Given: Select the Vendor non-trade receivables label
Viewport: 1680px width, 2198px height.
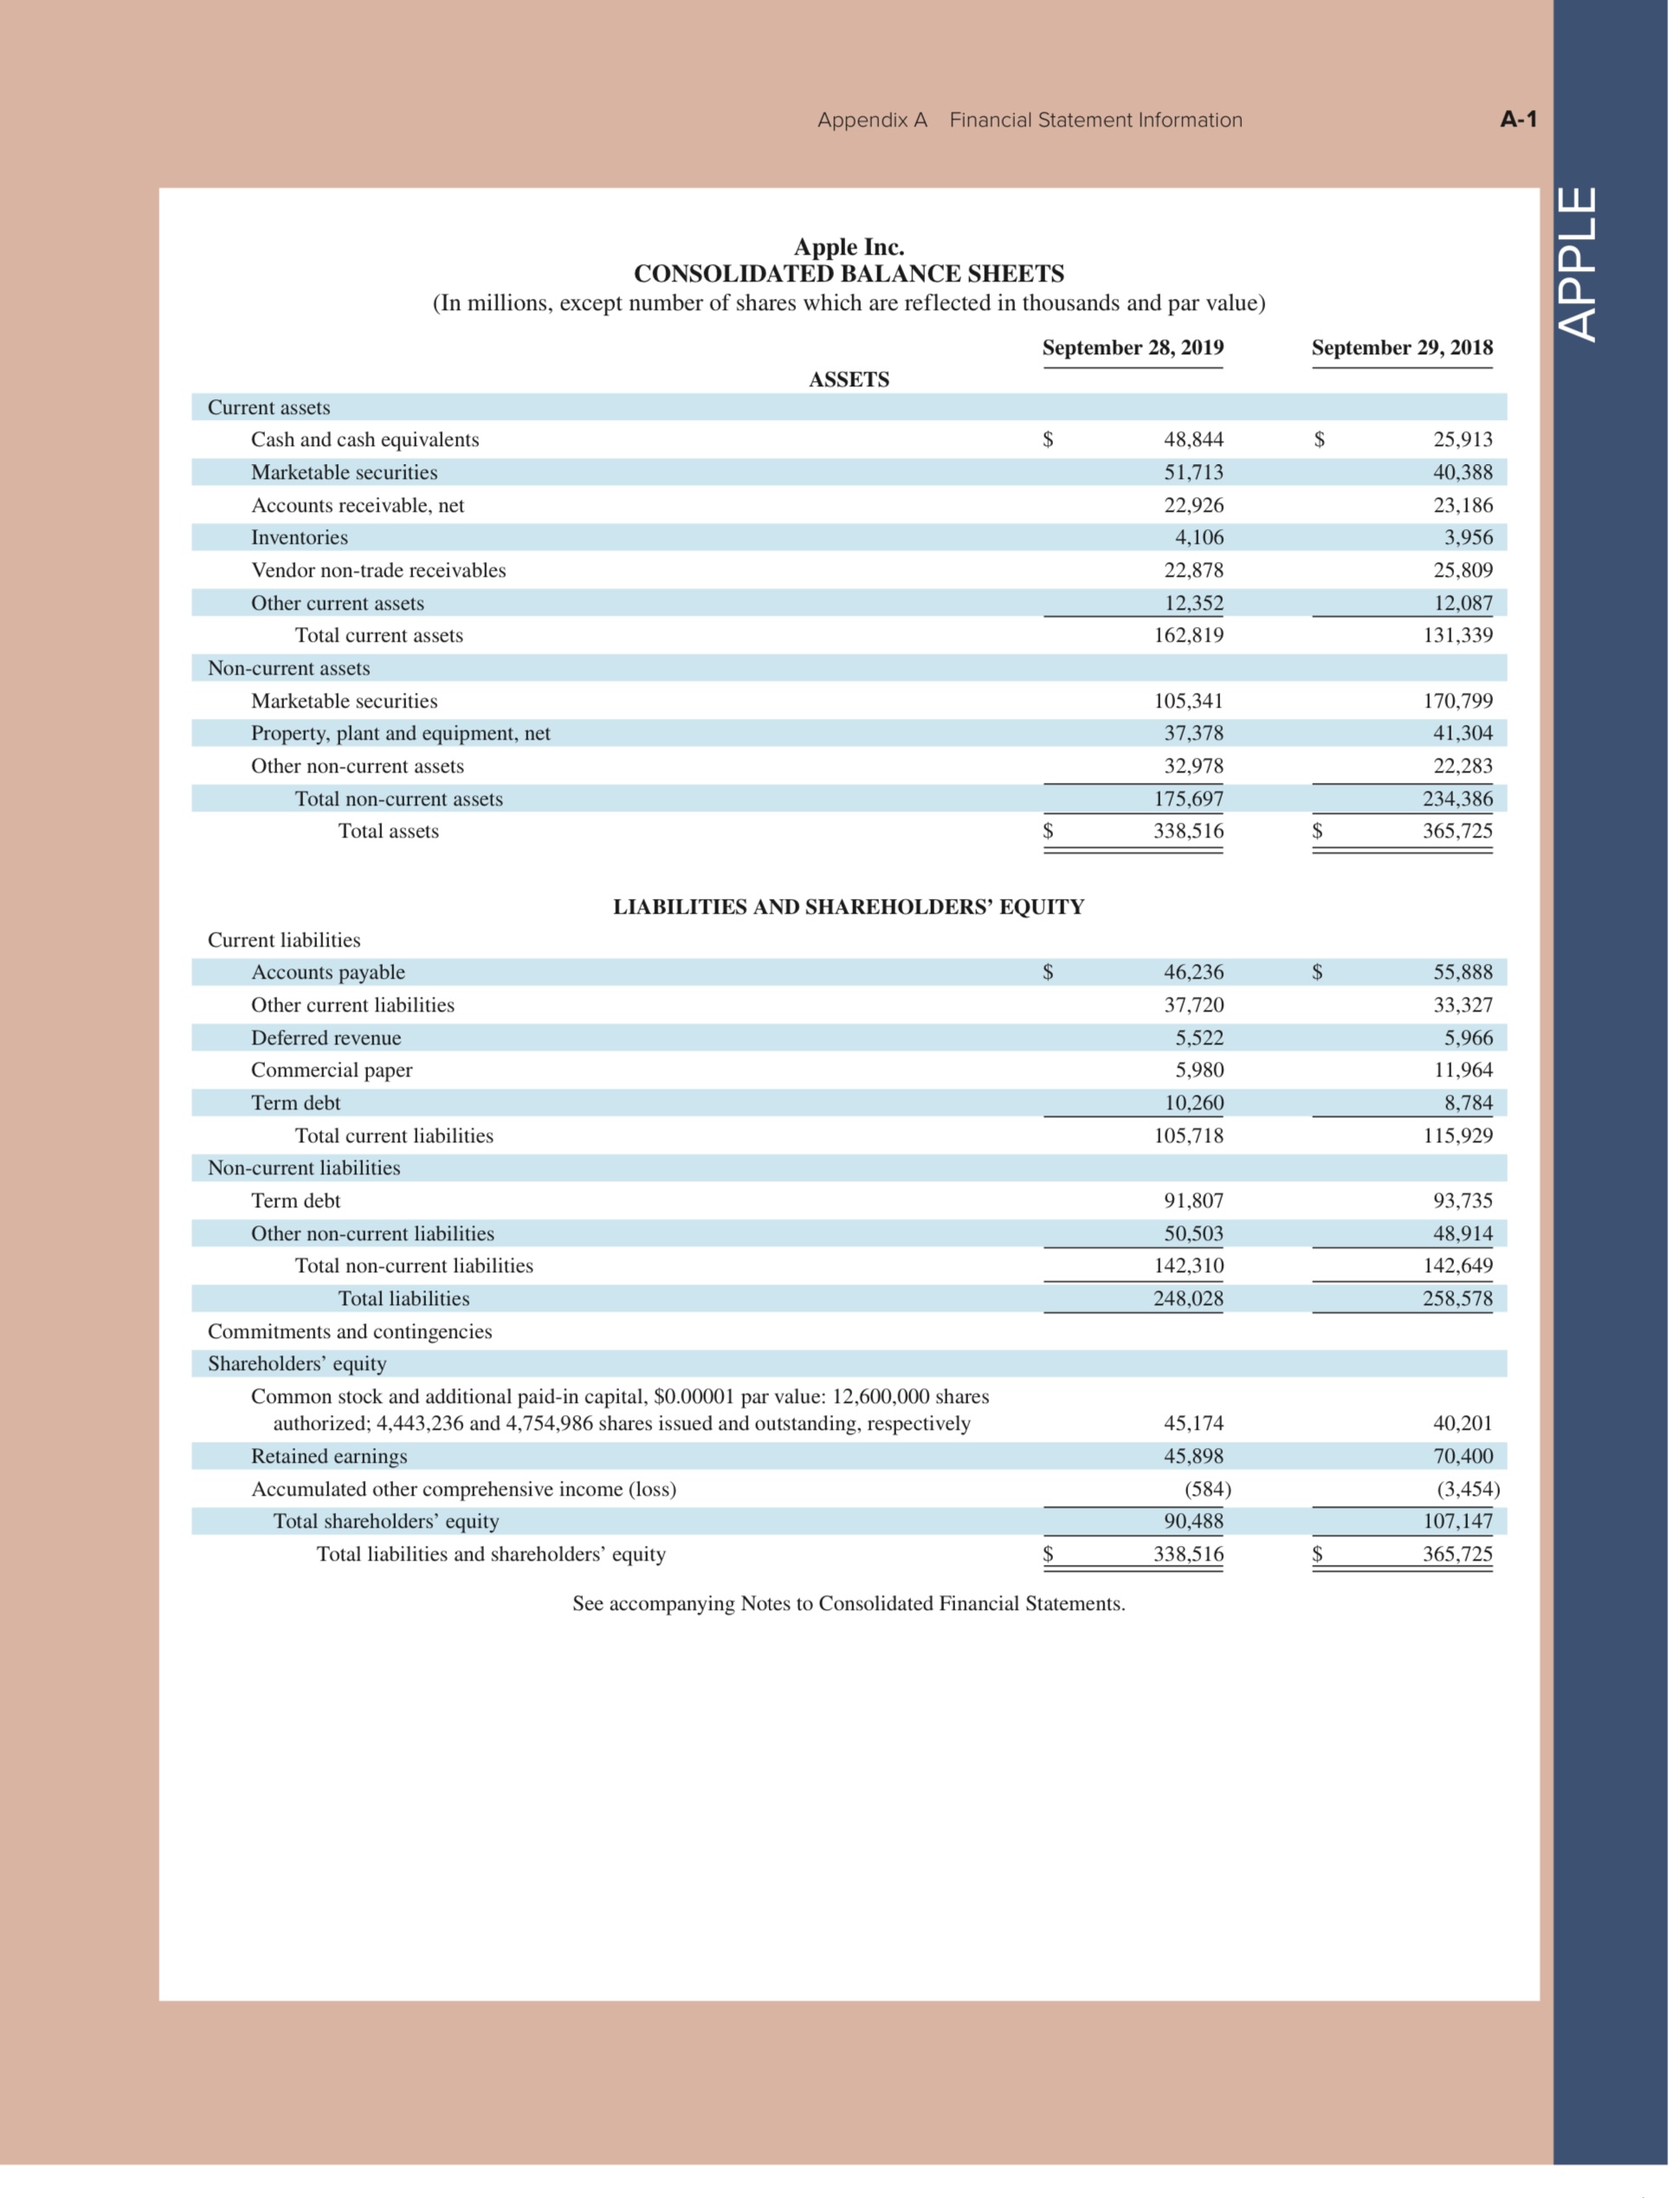Looking at the screenshot, I should 381,570.
